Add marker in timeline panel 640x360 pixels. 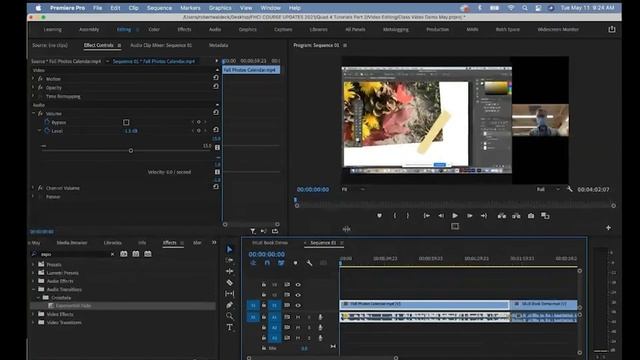point(296,263)
